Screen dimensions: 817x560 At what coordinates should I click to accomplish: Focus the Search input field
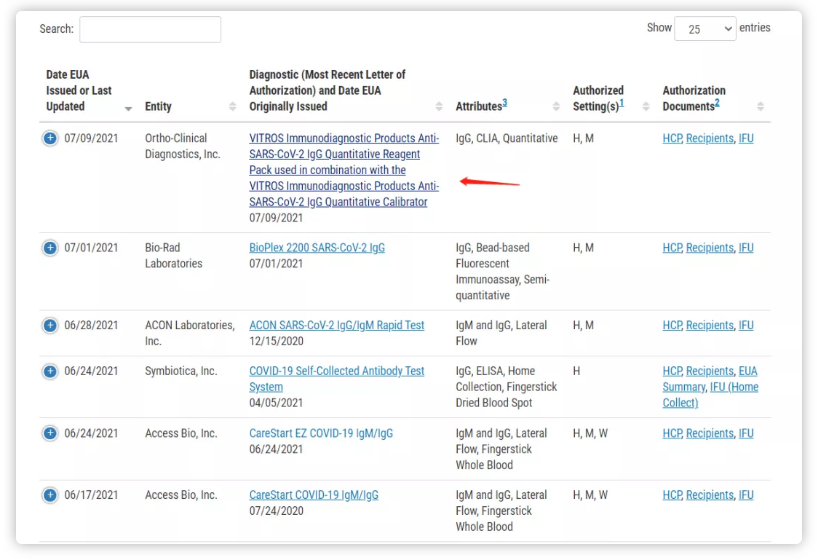(150, 29)
